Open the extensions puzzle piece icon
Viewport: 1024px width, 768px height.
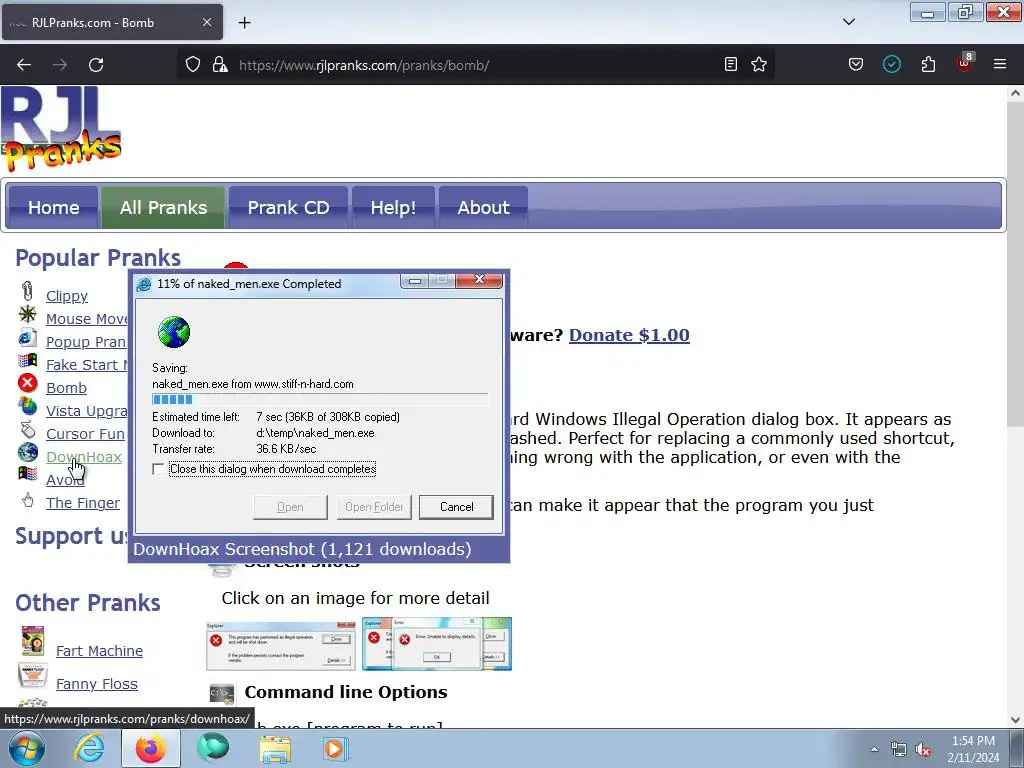(x=928, y=64)
